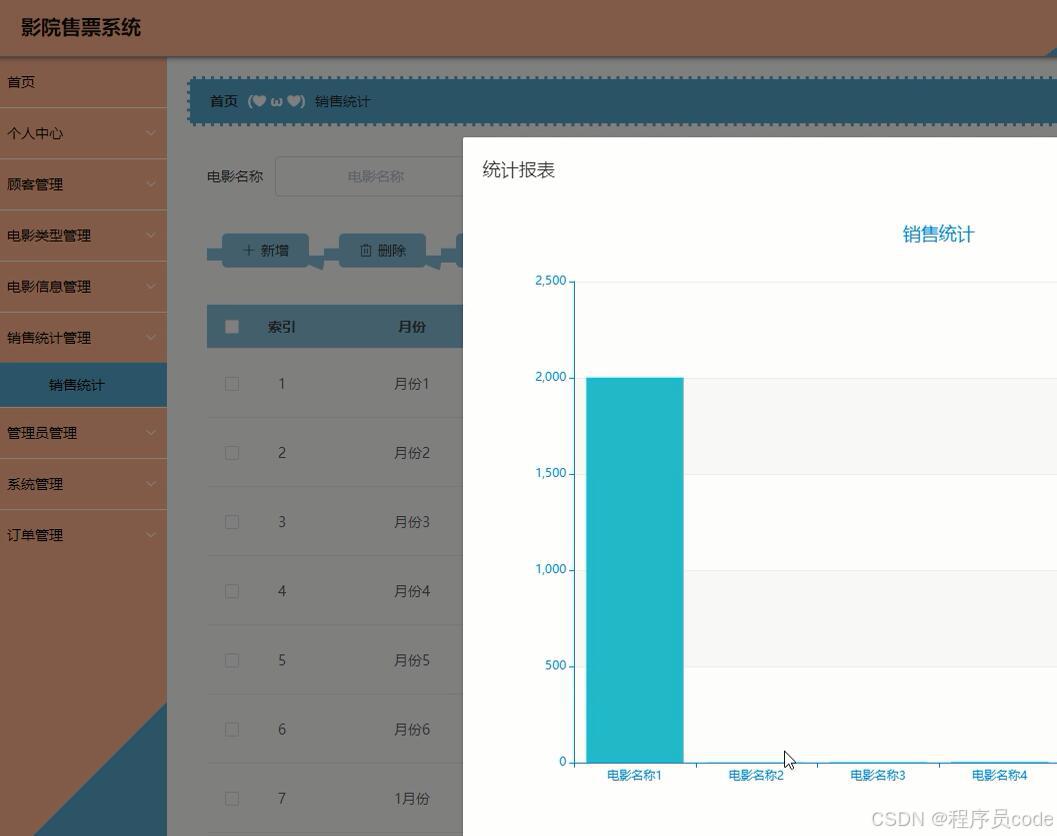Click the 1,000 y-axis label

pyautogui.click(x=550, y=569)
